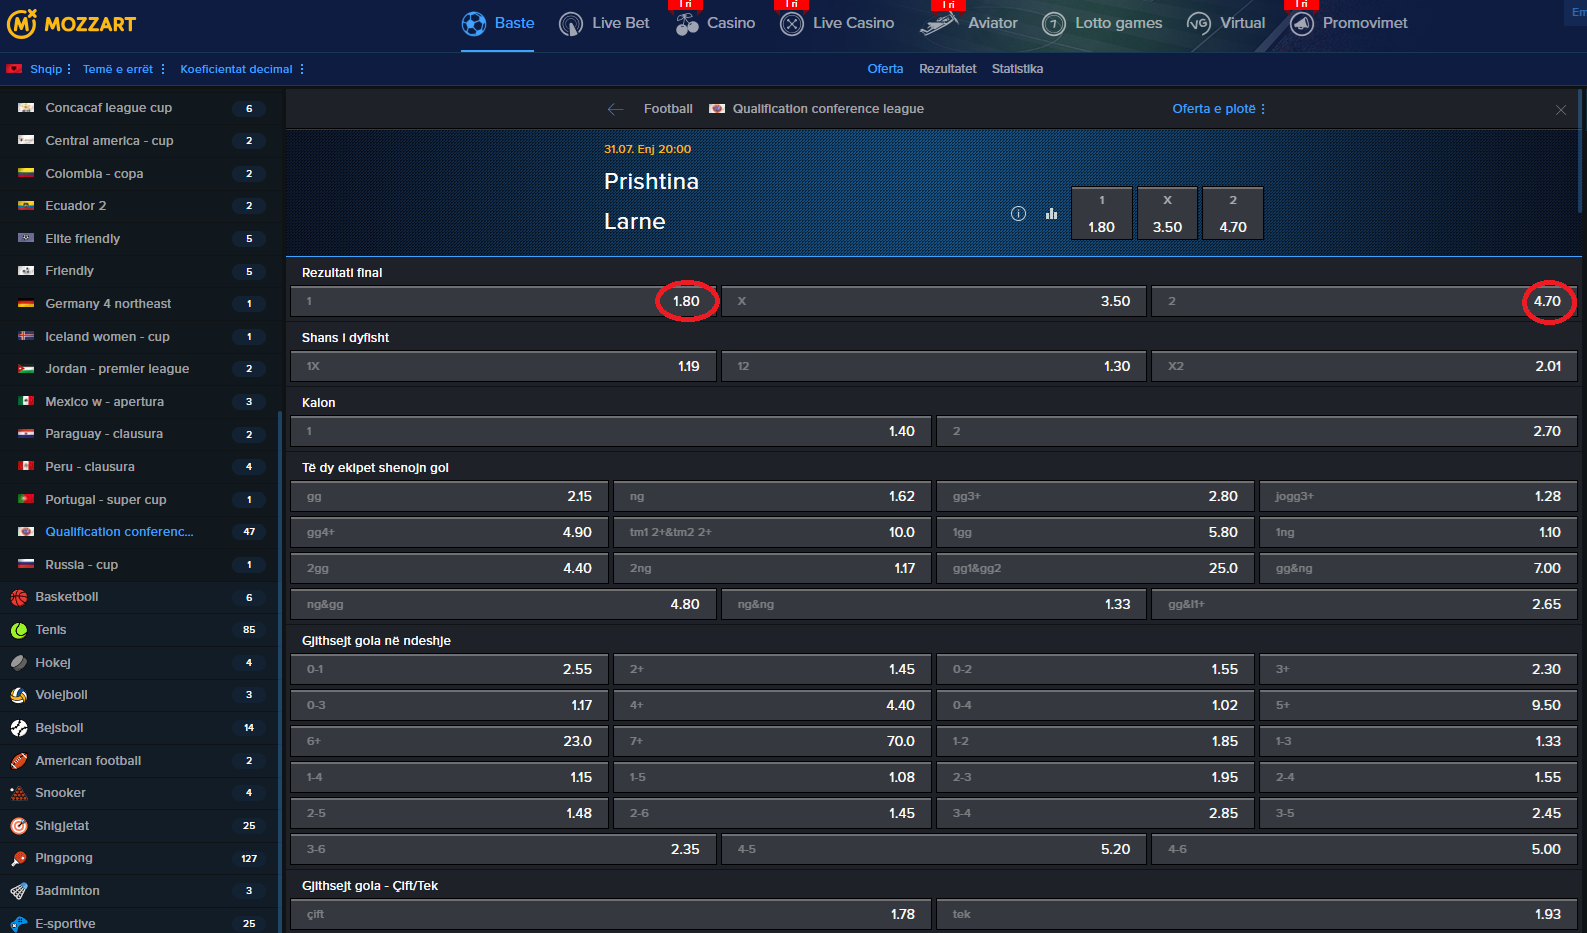This screenshot has width=1587, height=933.
Task: Pick çift odds at 1.78
Action: [611, 914]
